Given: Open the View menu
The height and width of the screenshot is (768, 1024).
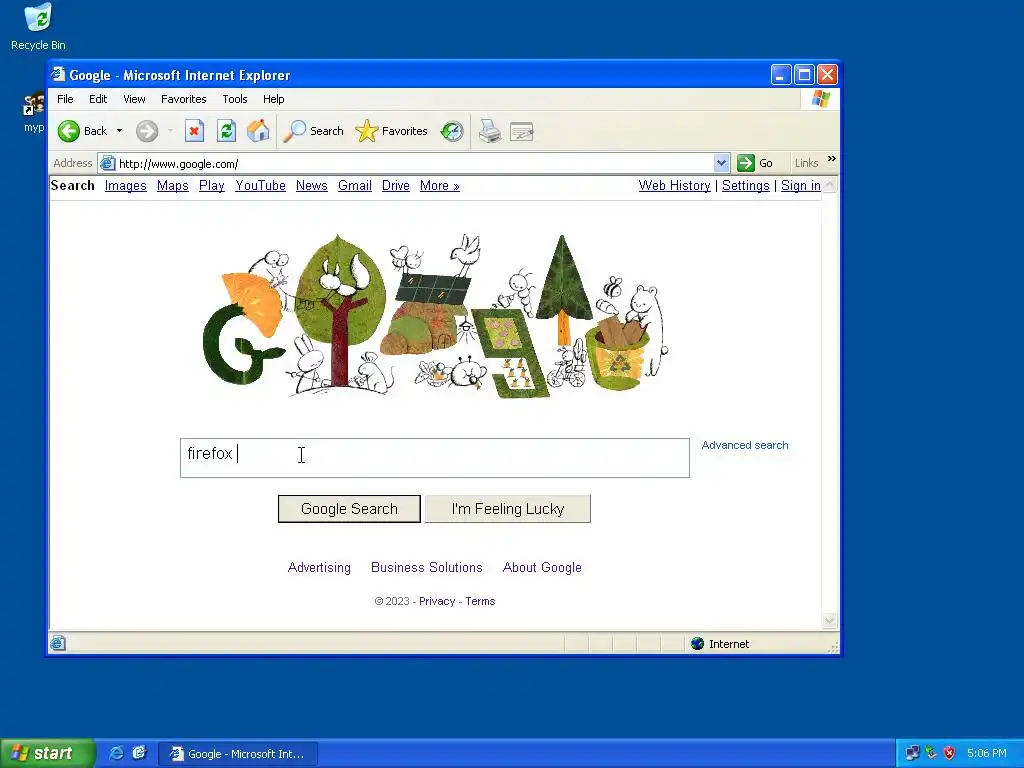Looking at the screenshot, I should point(134,99).
